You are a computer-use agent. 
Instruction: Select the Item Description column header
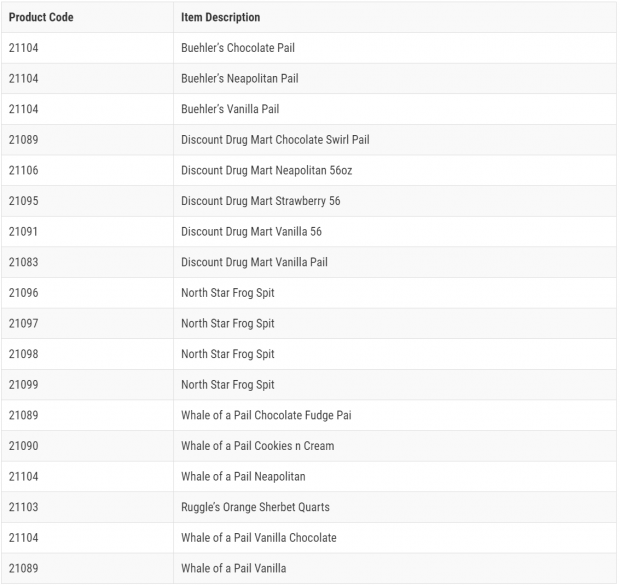coord(221,17)
